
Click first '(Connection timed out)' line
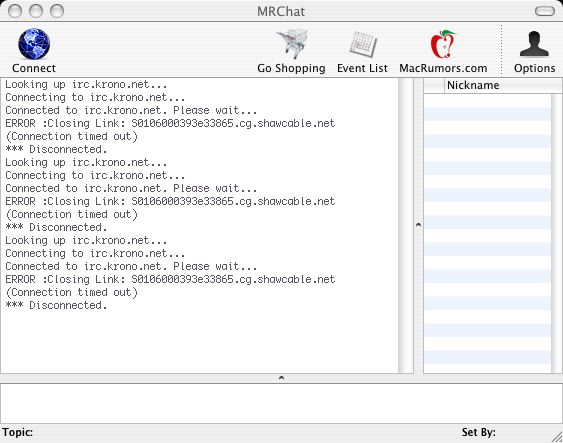click(x=71, y=136)
